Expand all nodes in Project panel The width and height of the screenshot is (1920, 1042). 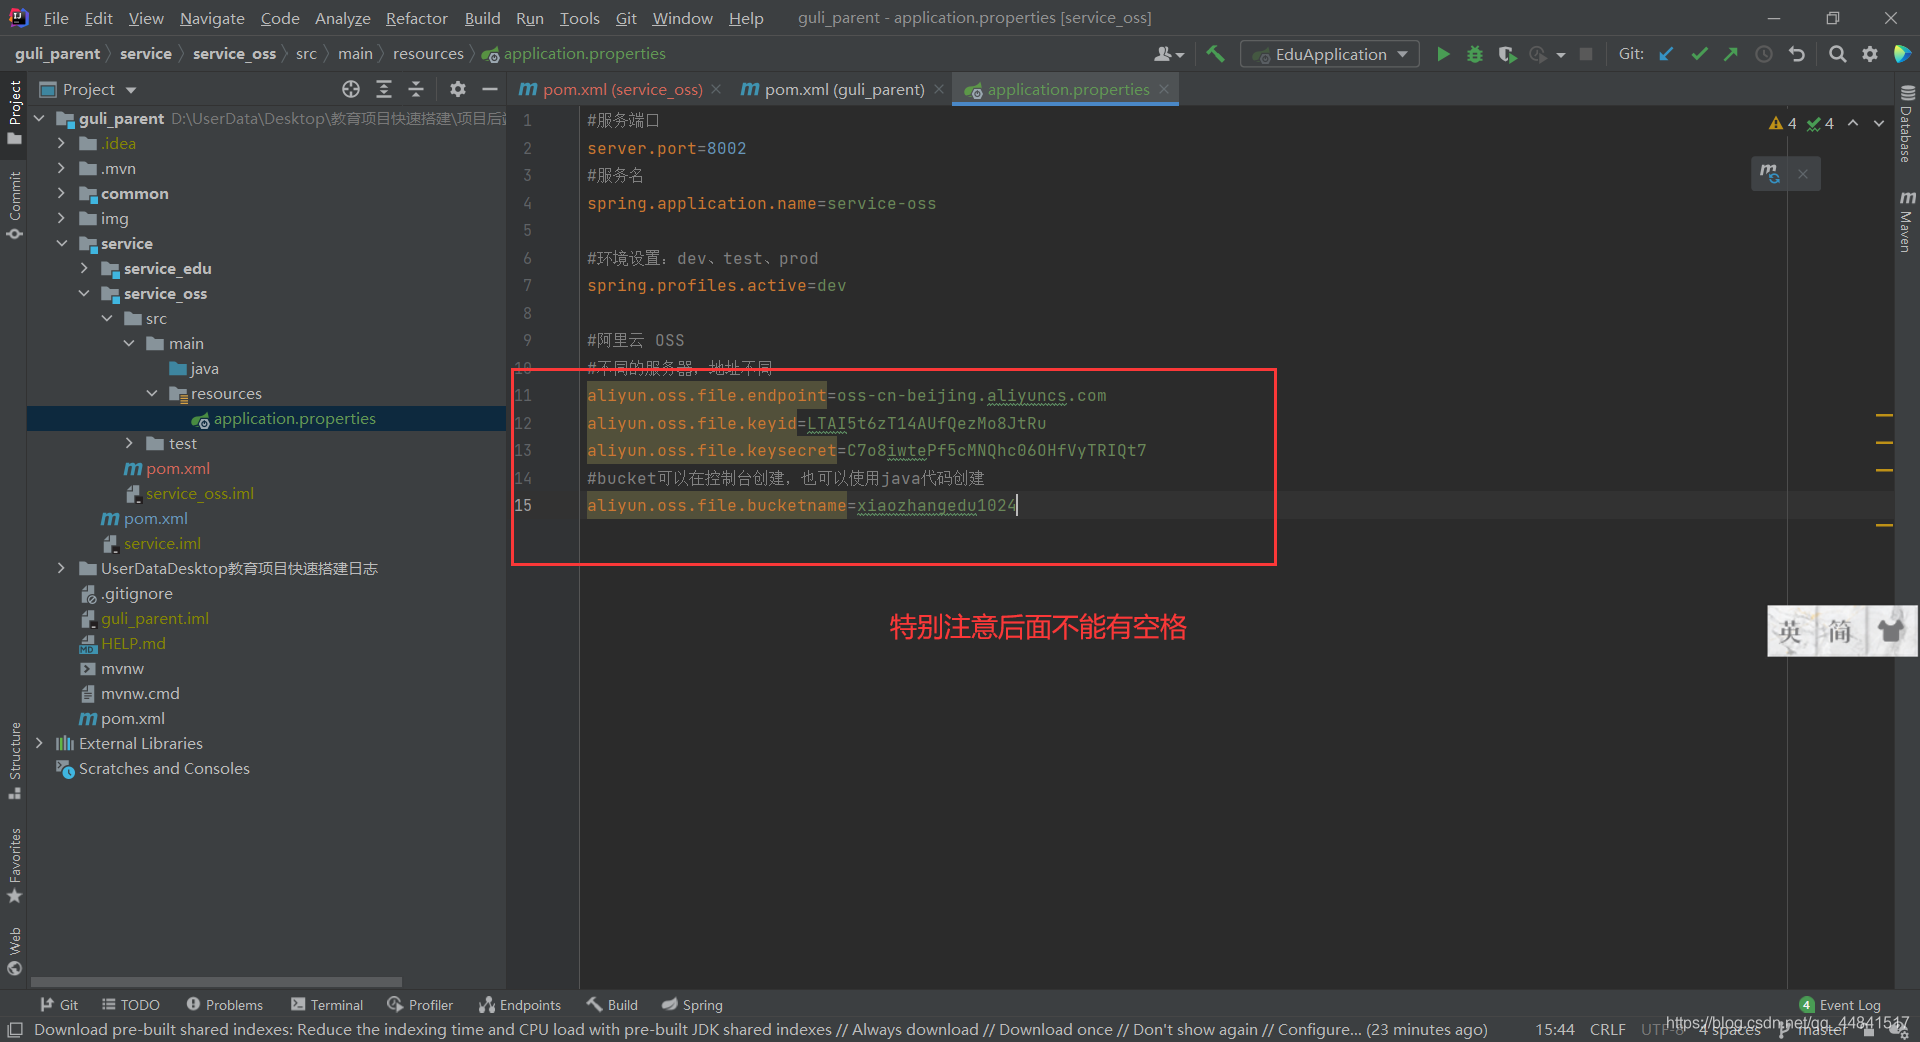click(384, 89)
